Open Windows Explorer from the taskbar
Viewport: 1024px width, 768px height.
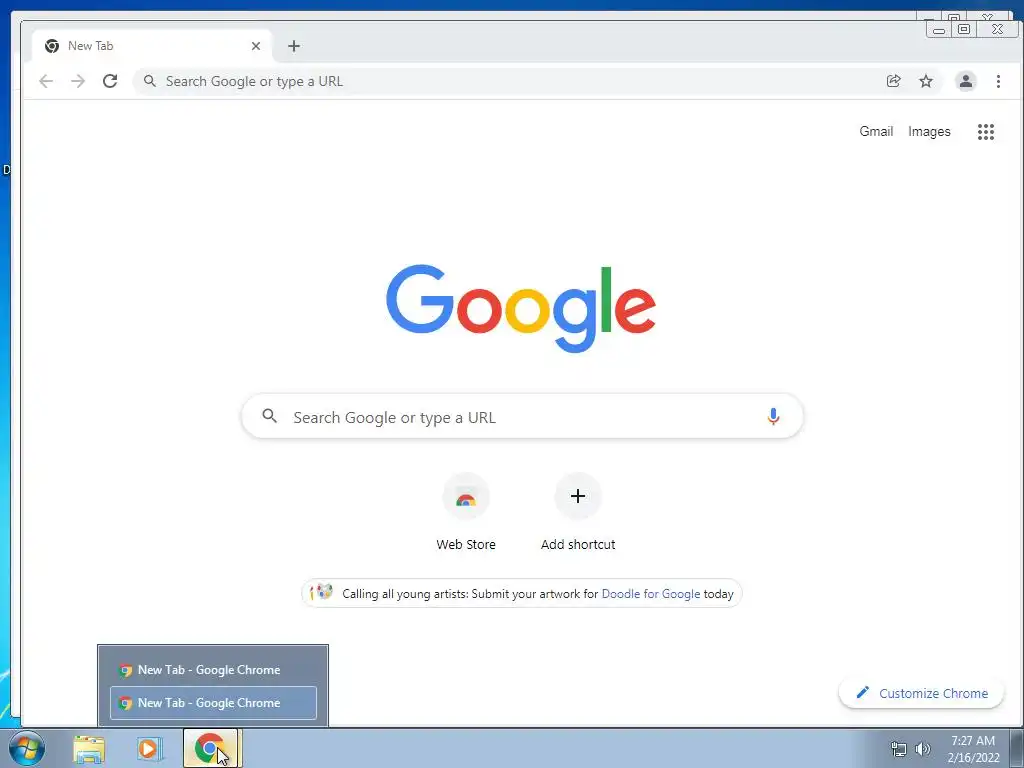(89, 749)
